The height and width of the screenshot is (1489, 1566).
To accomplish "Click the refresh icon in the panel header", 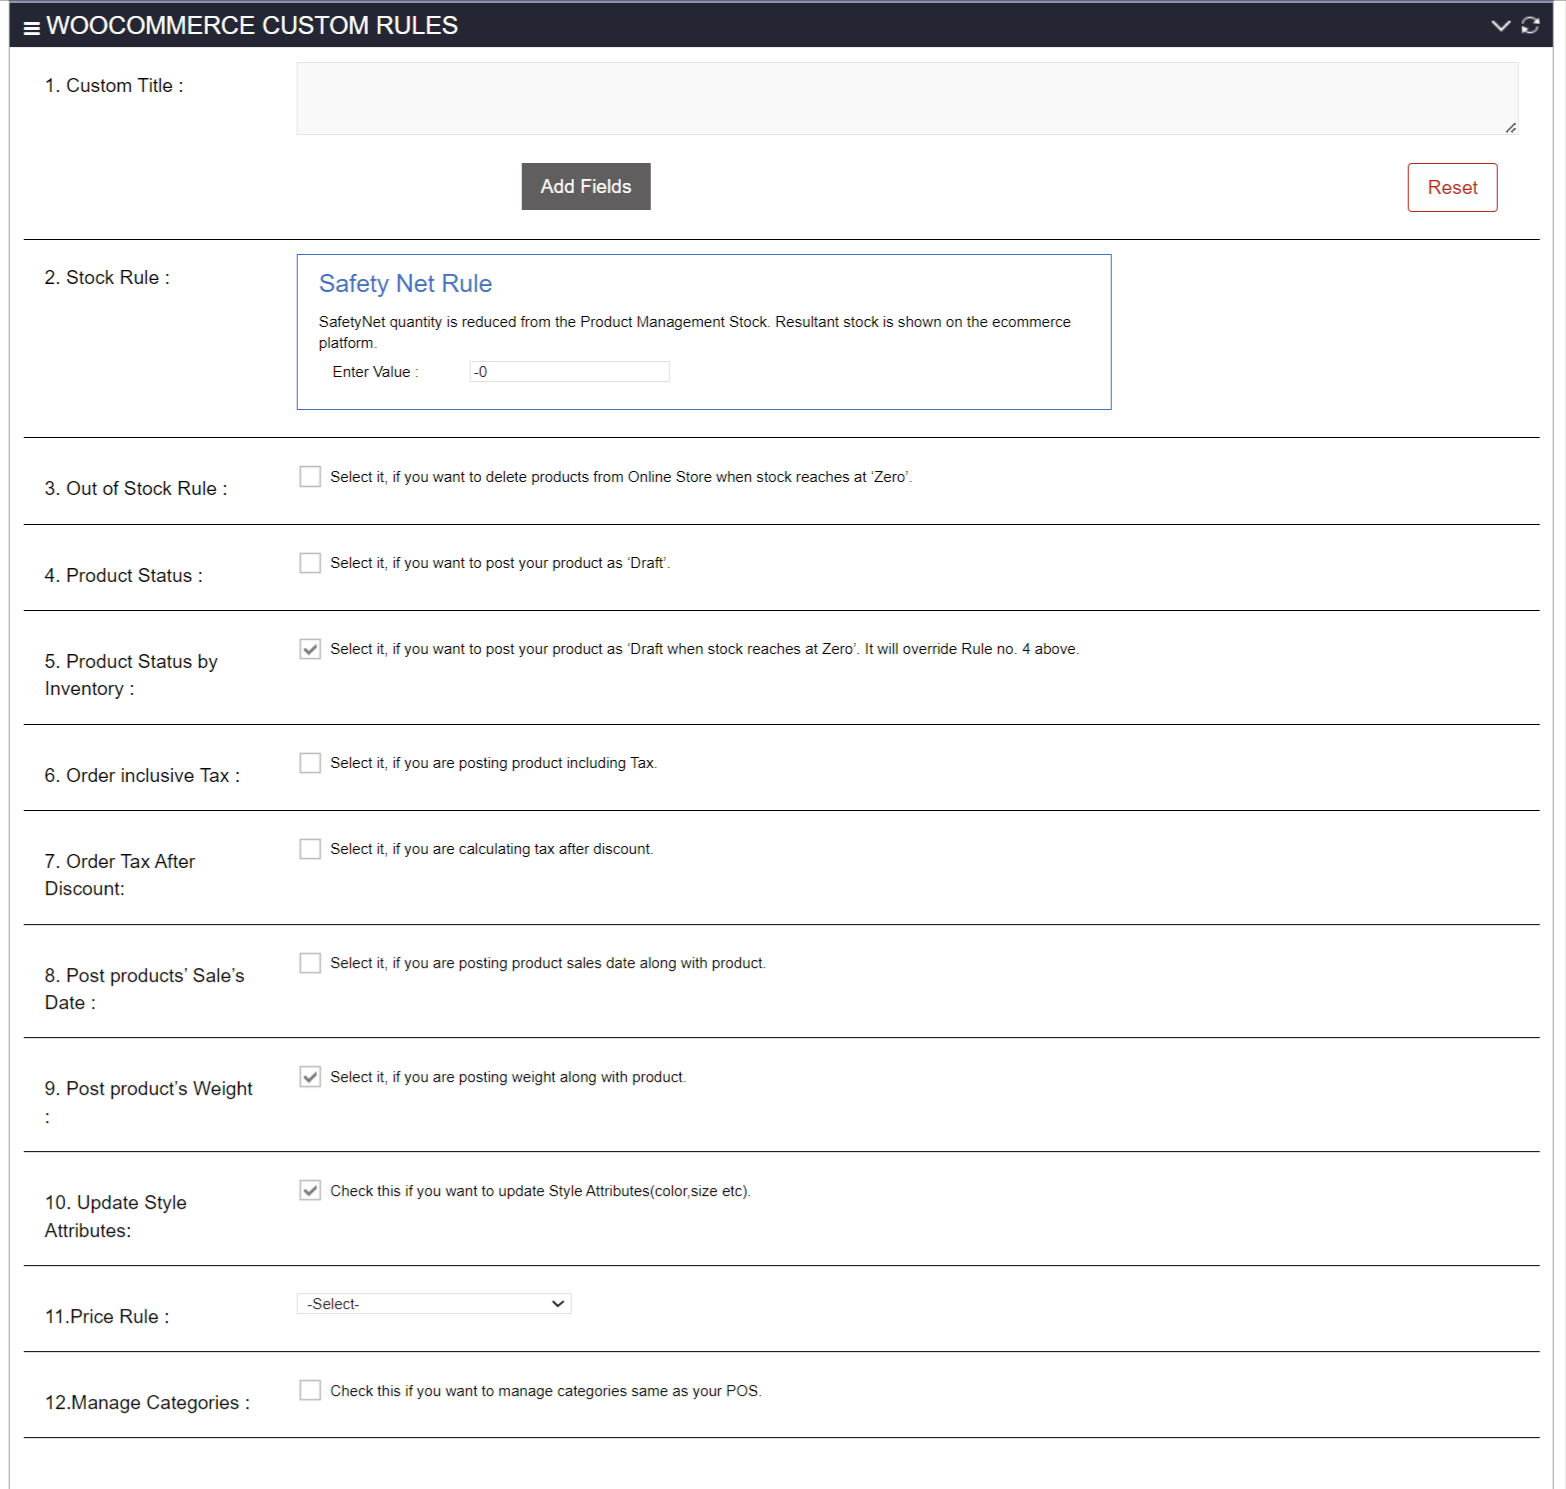I will [1530, 25].
